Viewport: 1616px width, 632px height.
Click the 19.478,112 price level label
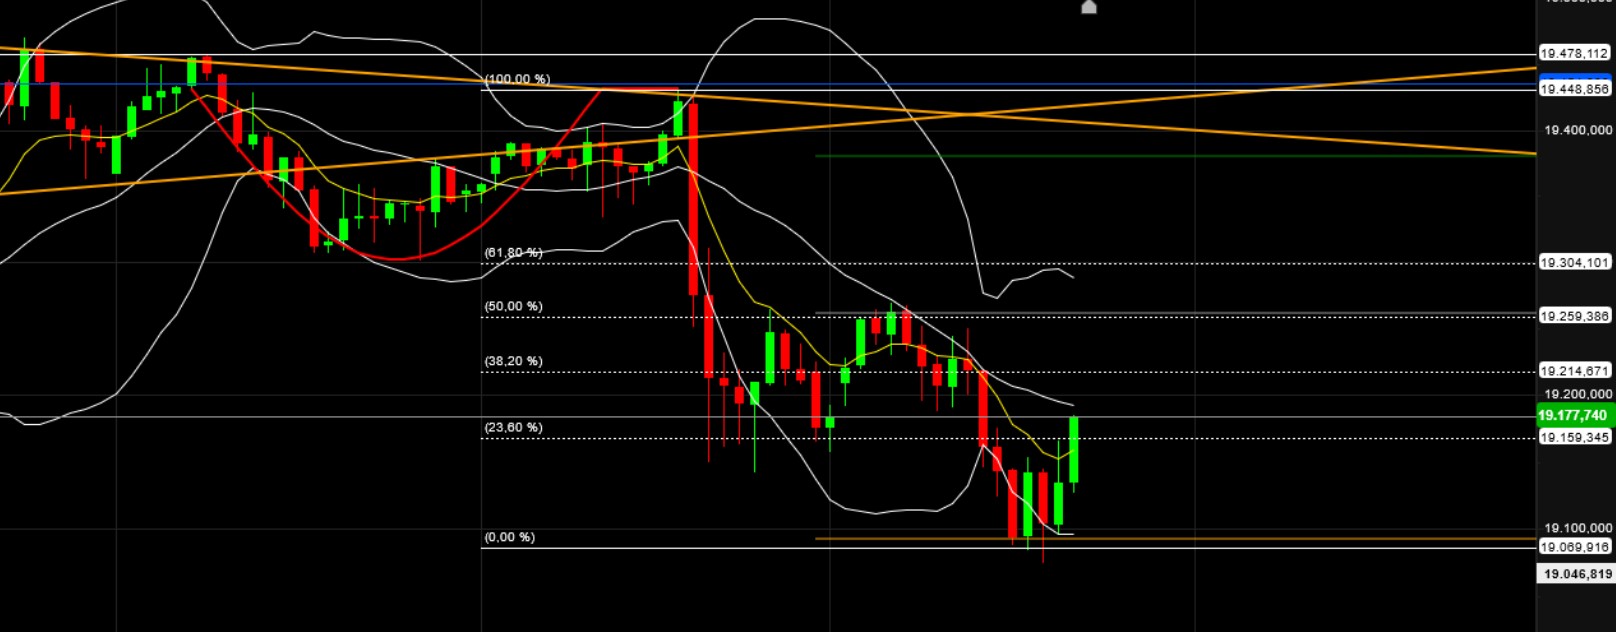pos(1574,53)
